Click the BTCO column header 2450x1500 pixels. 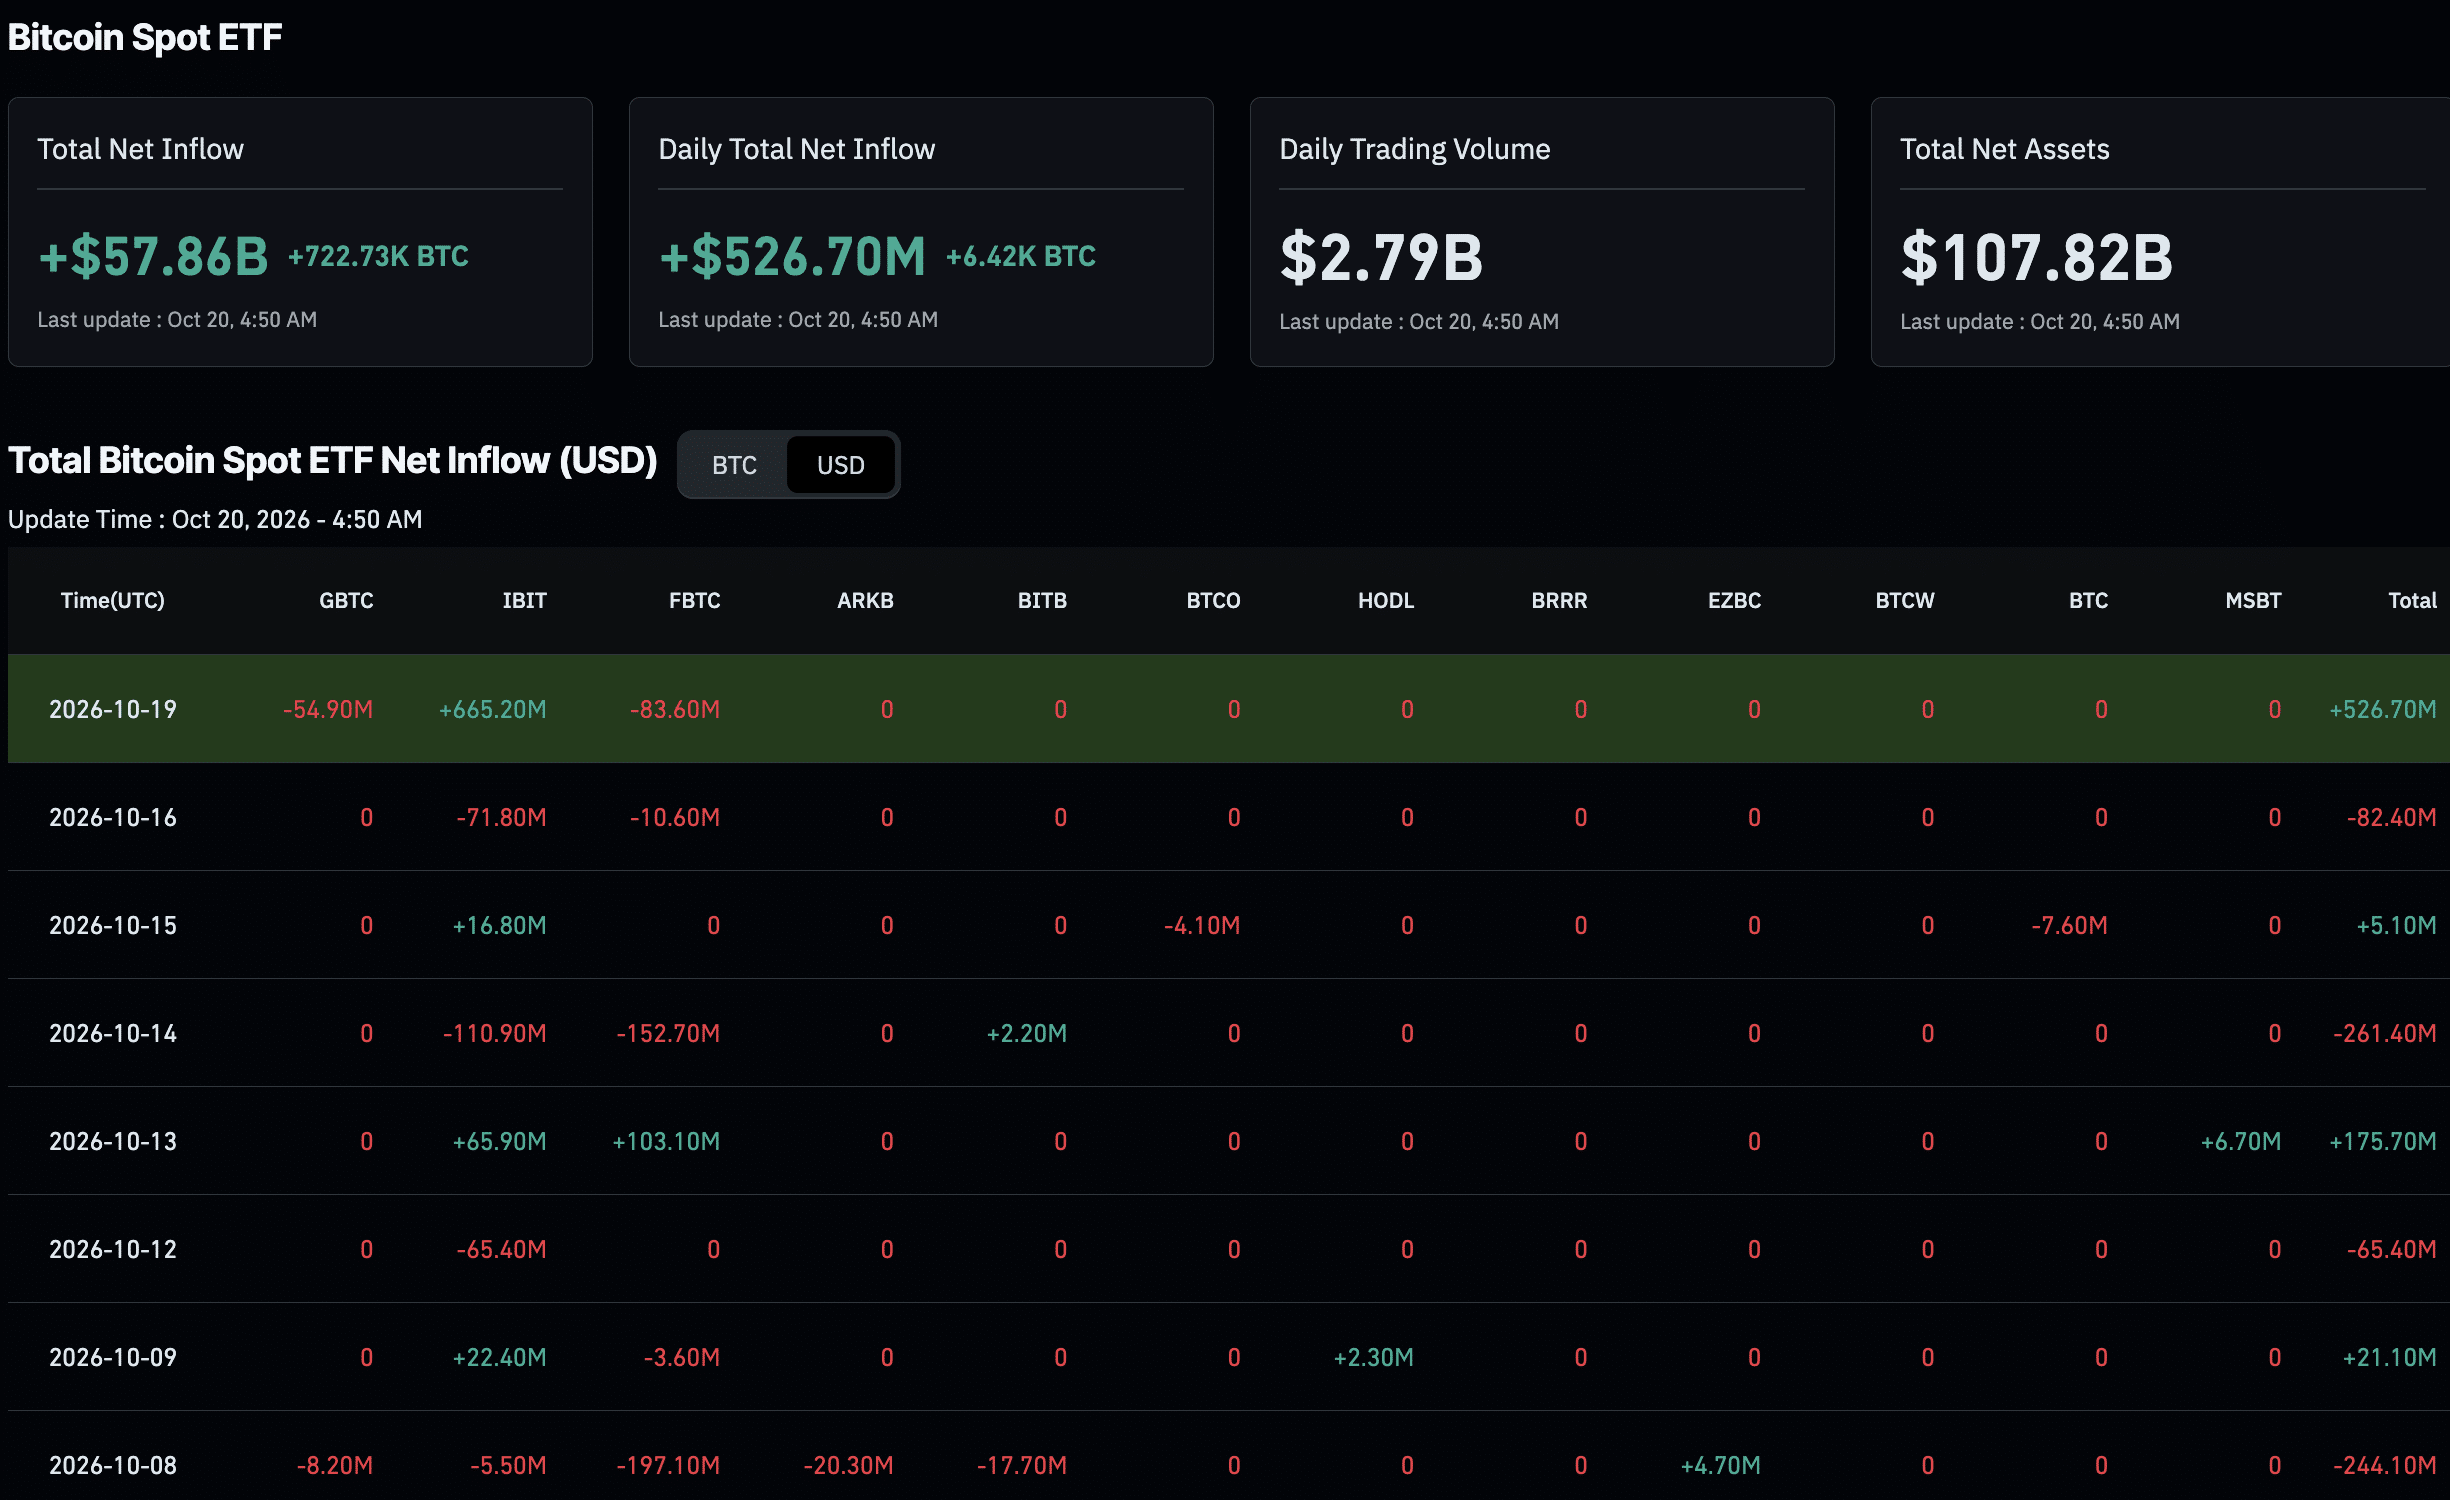click(1213, 600)
